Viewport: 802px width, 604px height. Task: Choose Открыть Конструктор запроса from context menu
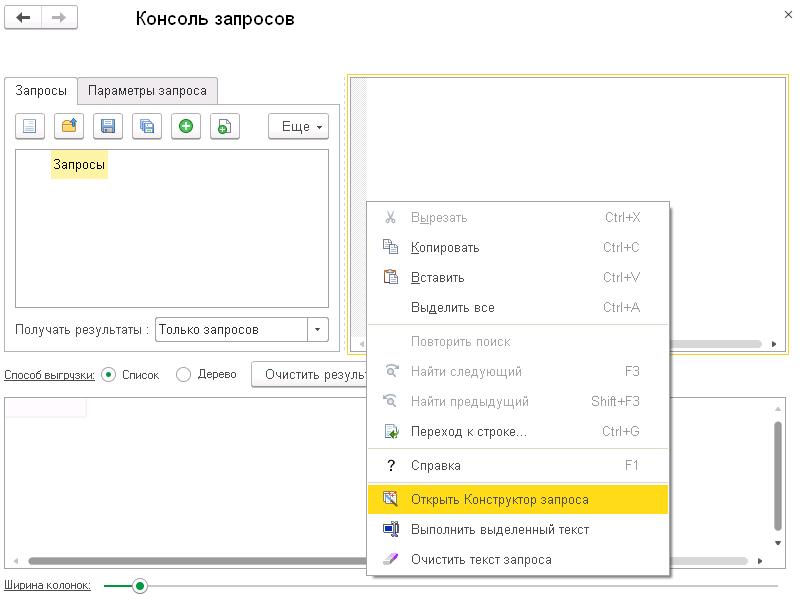click(499, 500)
